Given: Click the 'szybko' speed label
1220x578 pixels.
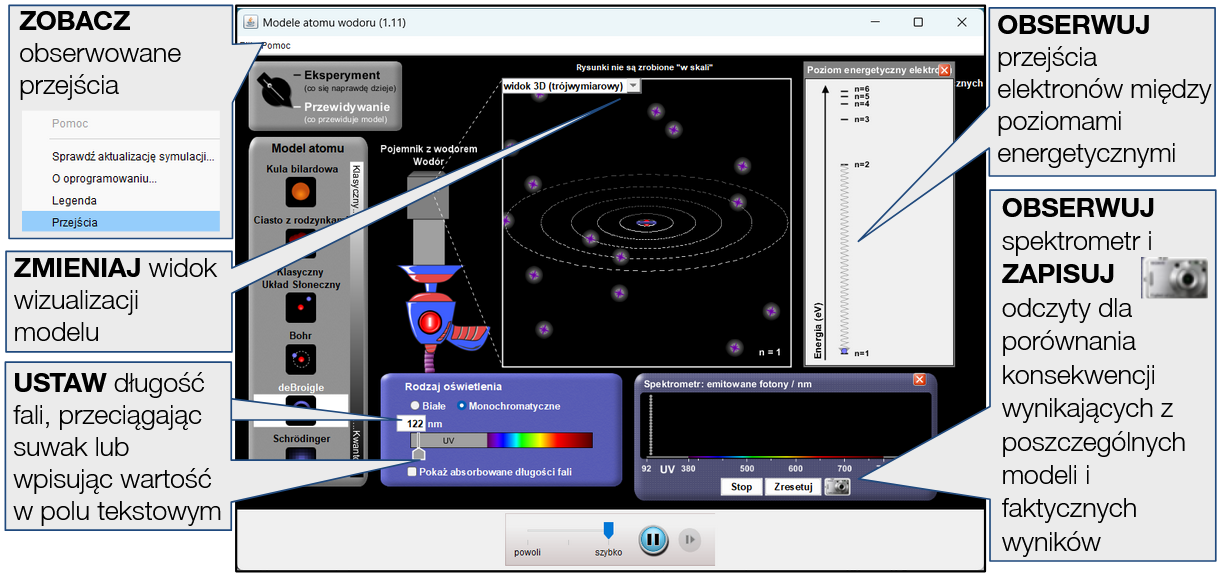Looking at the screenshot, I should coord(609,552).
